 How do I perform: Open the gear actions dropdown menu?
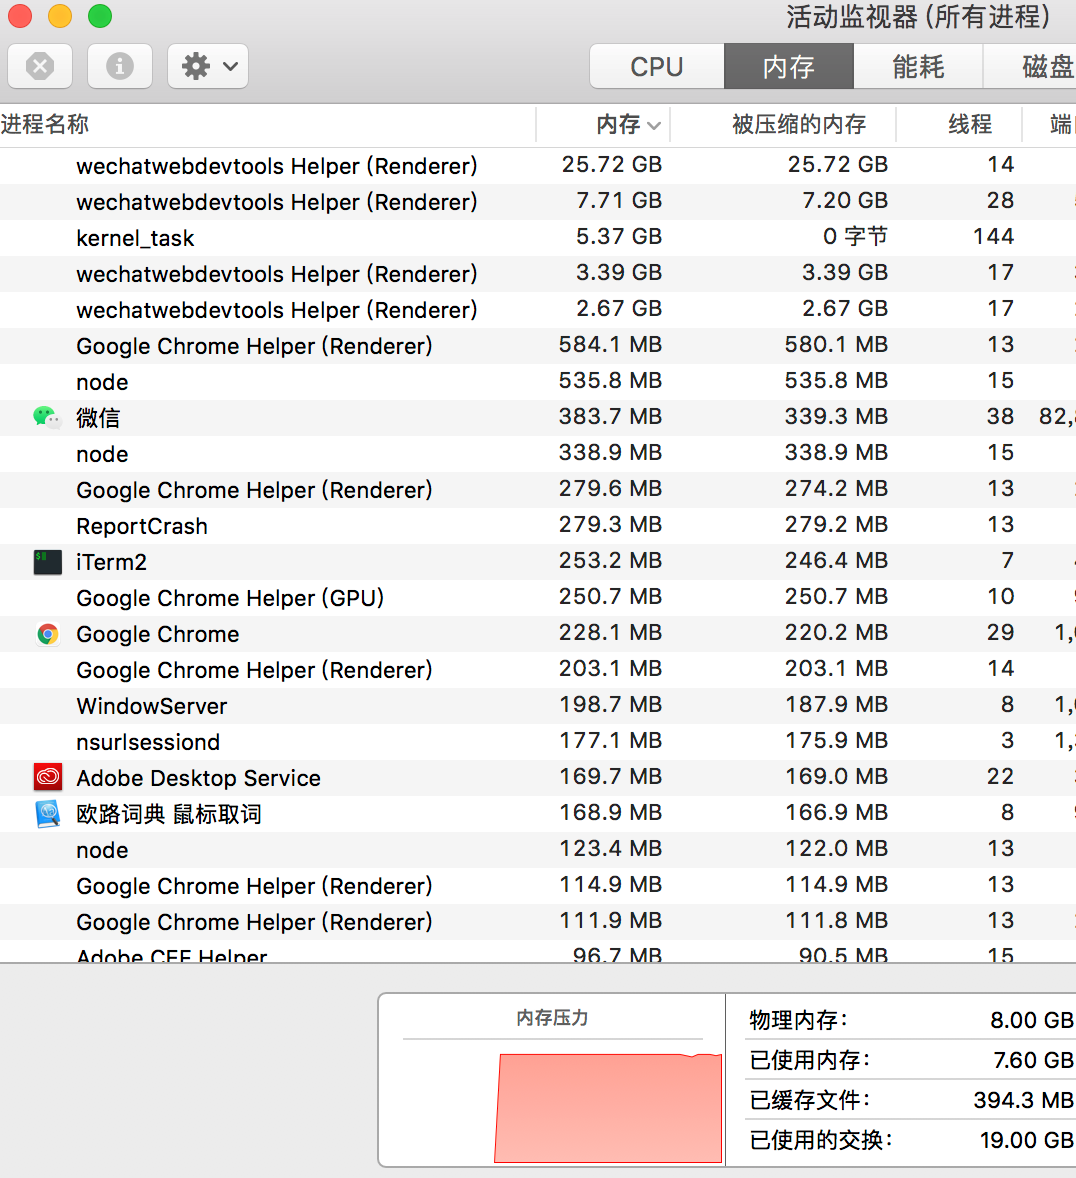[x=208, y=66]
